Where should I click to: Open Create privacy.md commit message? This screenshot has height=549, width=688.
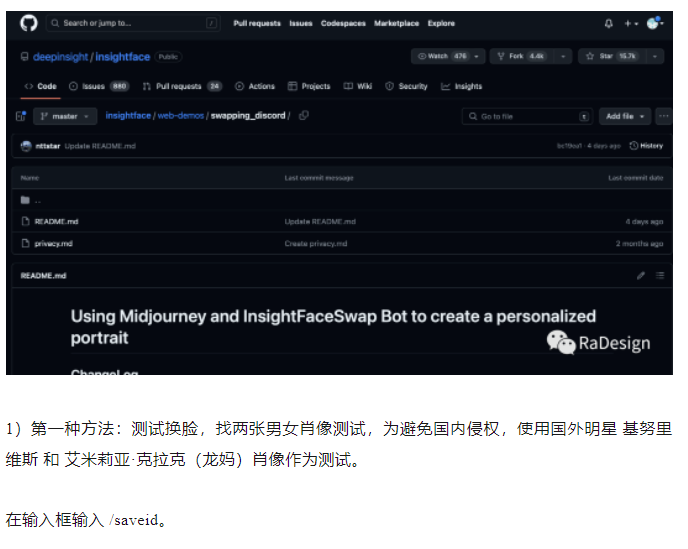[x=316, y=244]
